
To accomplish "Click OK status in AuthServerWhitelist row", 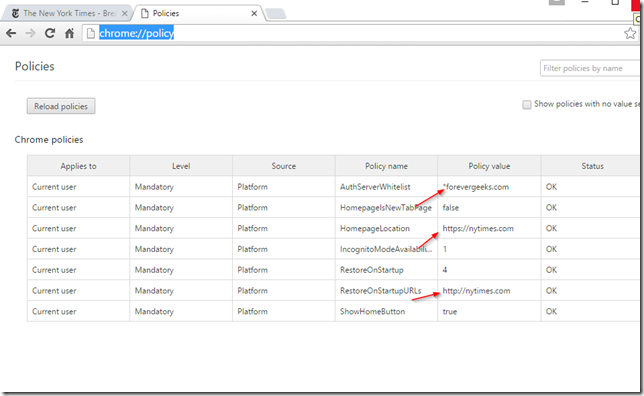I will [x=551, y=187].
